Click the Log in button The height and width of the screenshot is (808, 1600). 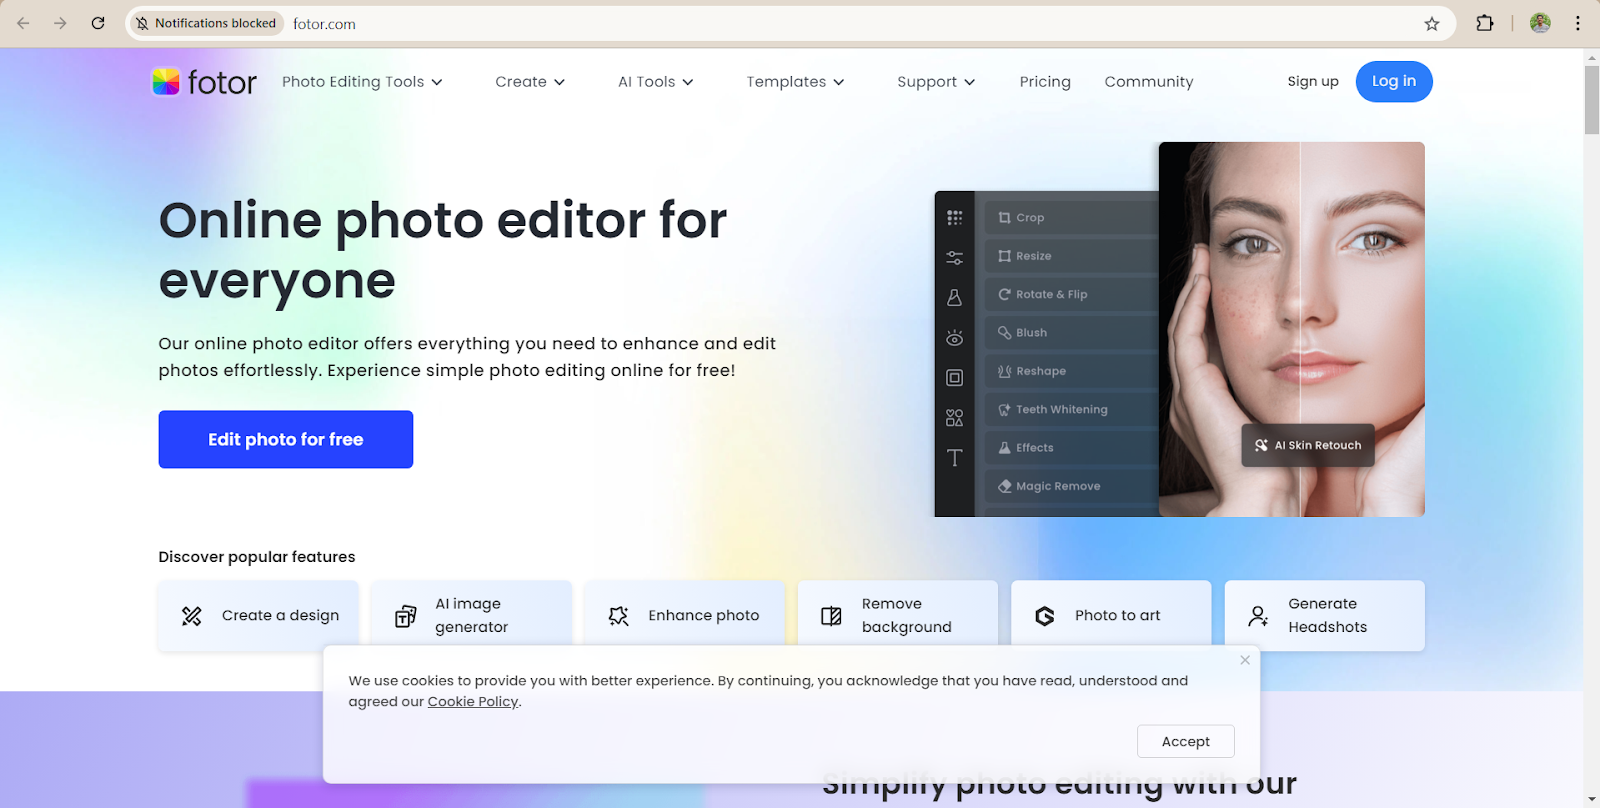pyautogui.click(x=1394, y=82)
